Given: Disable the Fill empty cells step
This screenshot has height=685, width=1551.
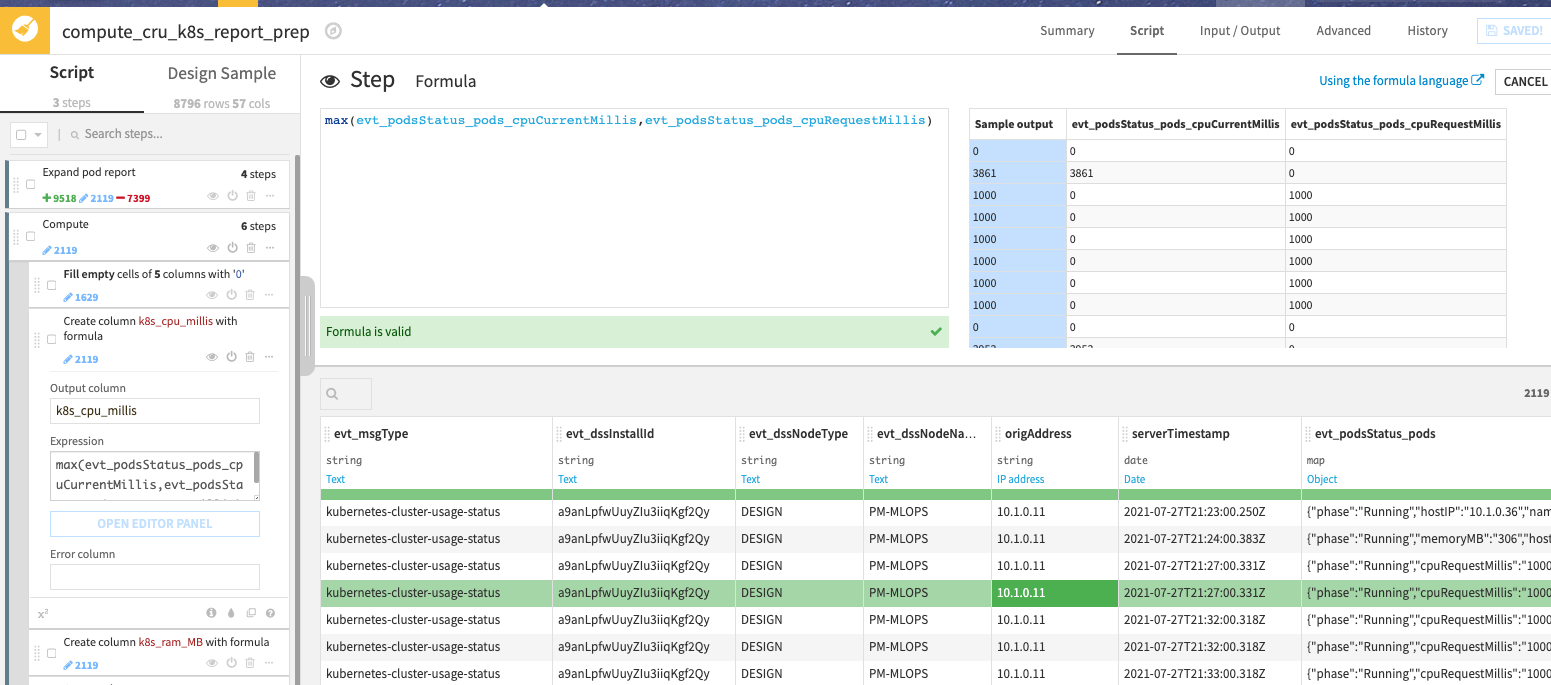Looking at the screenshot, I should [231, 296].
